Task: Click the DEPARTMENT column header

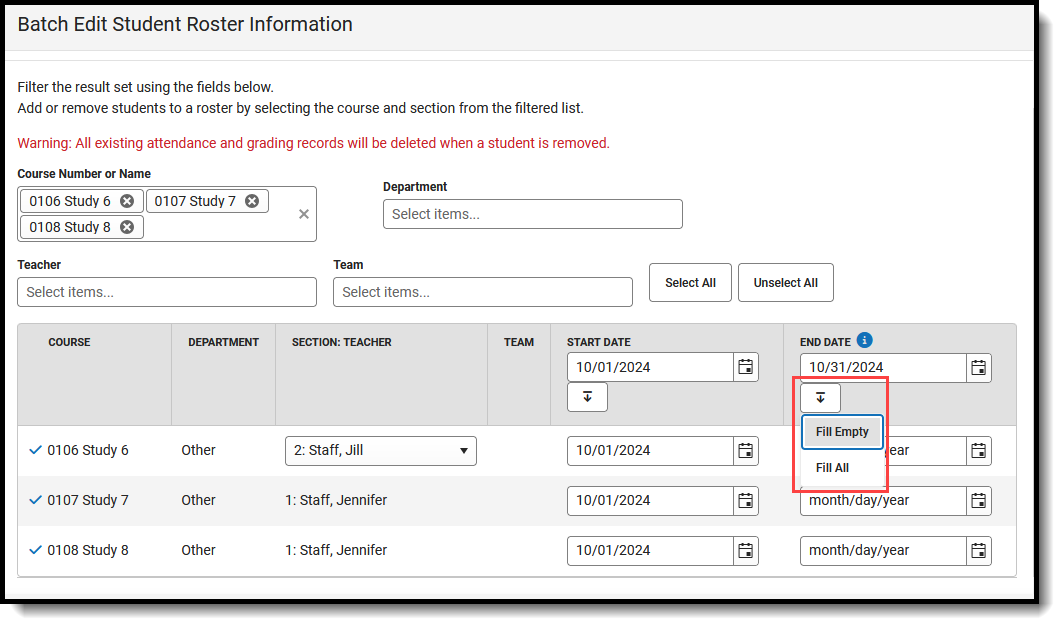Action: pos(223,342)
